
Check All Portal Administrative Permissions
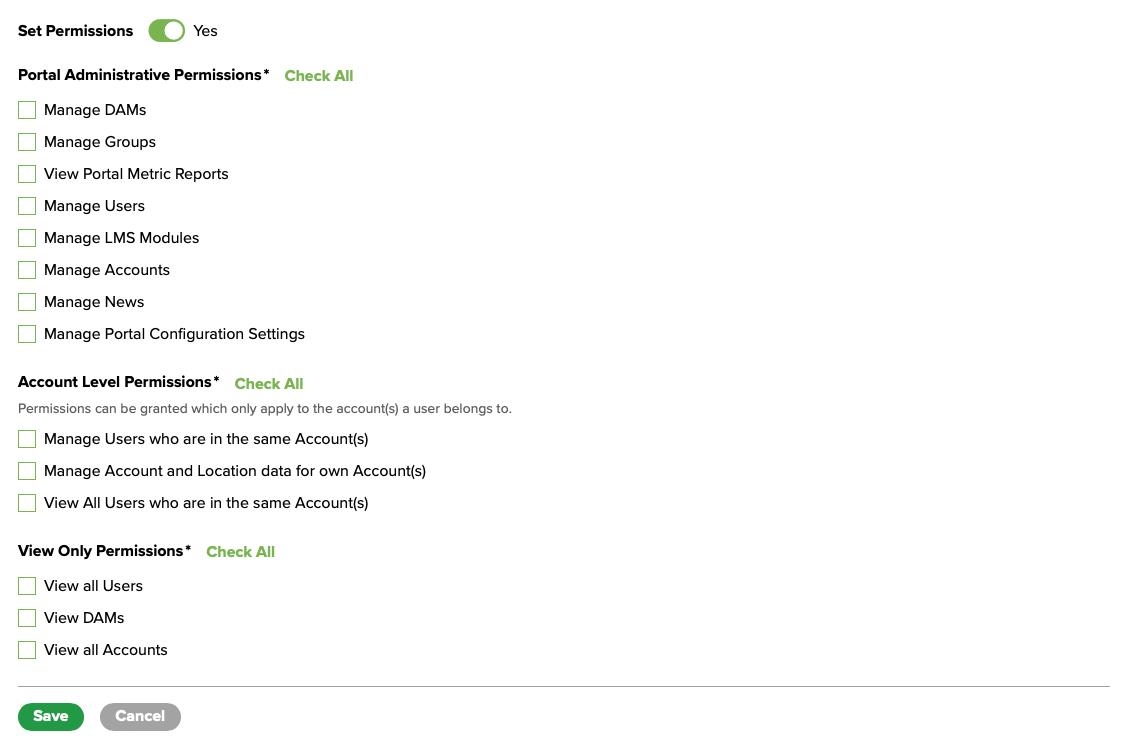coord(319,76)
